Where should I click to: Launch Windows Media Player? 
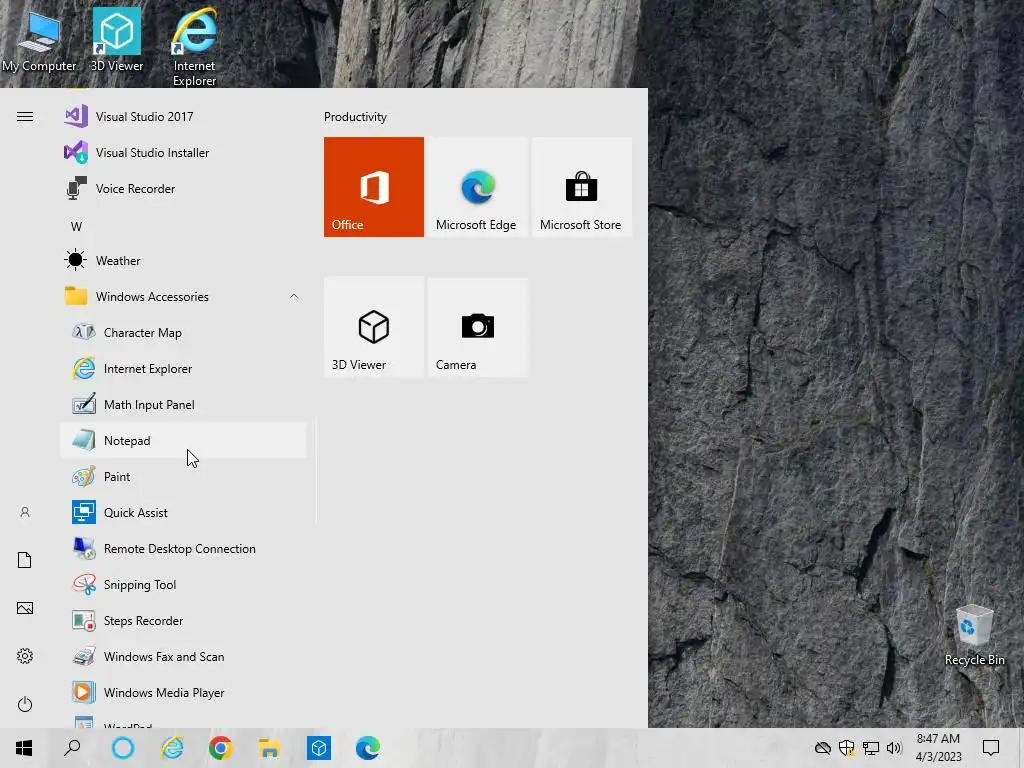183,692
